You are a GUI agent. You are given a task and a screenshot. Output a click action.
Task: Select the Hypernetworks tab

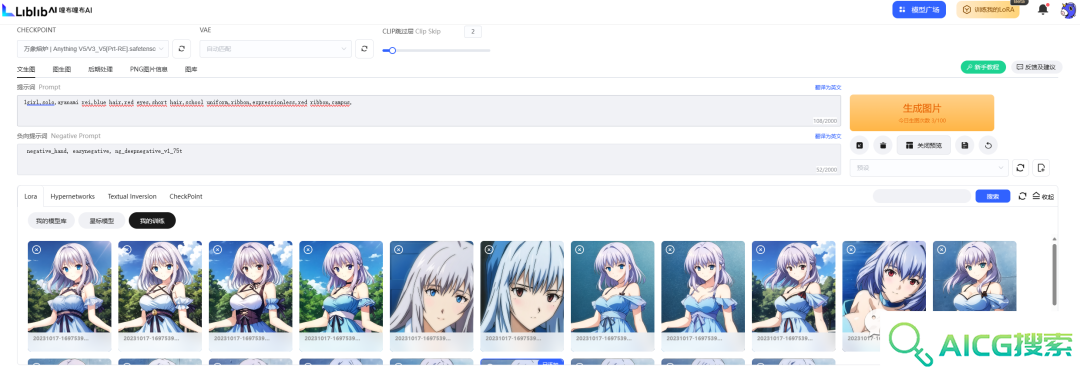[72, 196]
